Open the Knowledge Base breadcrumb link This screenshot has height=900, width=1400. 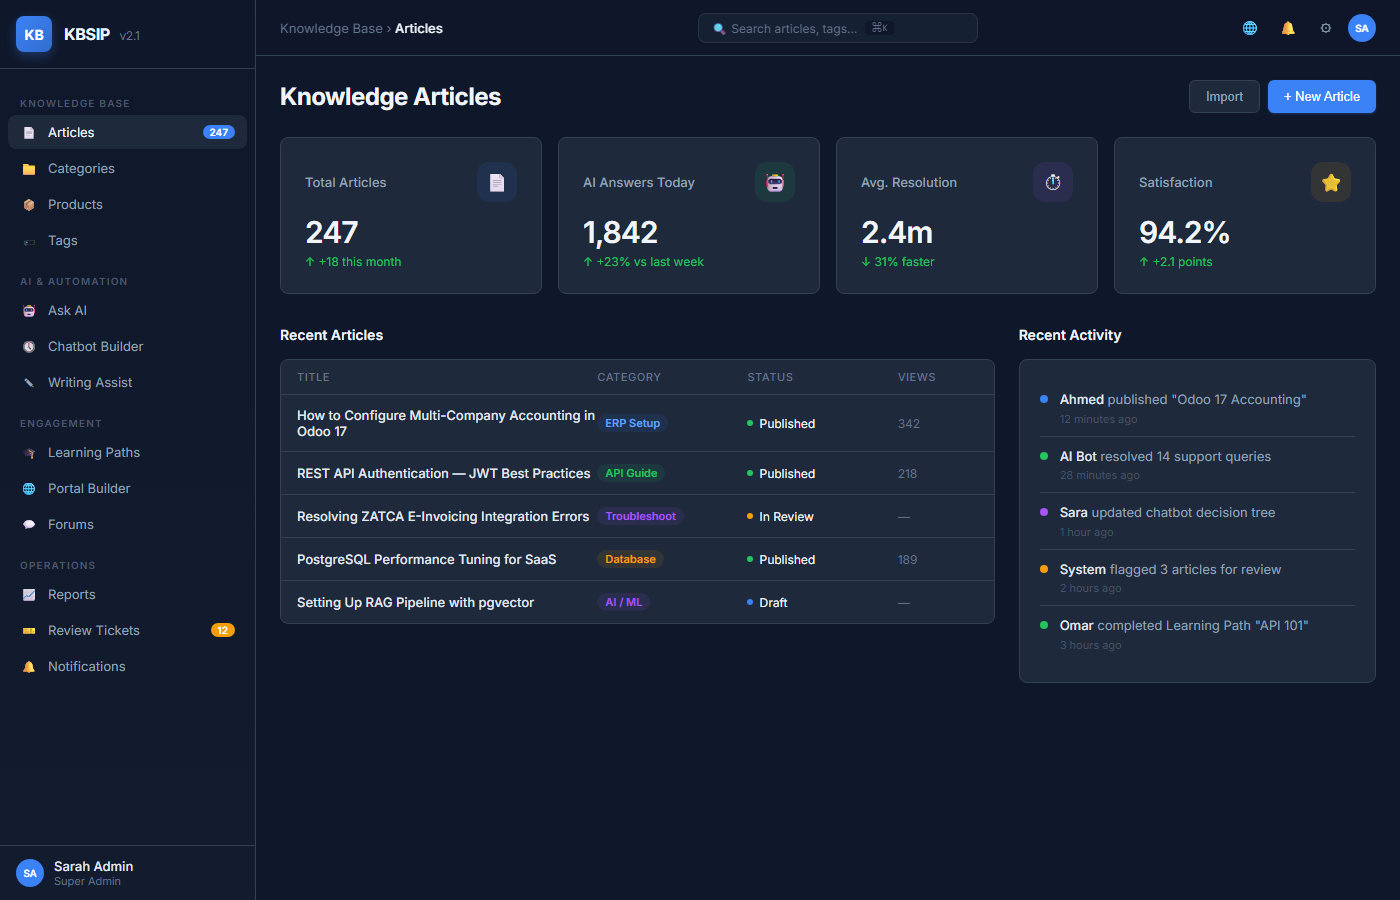332,28
